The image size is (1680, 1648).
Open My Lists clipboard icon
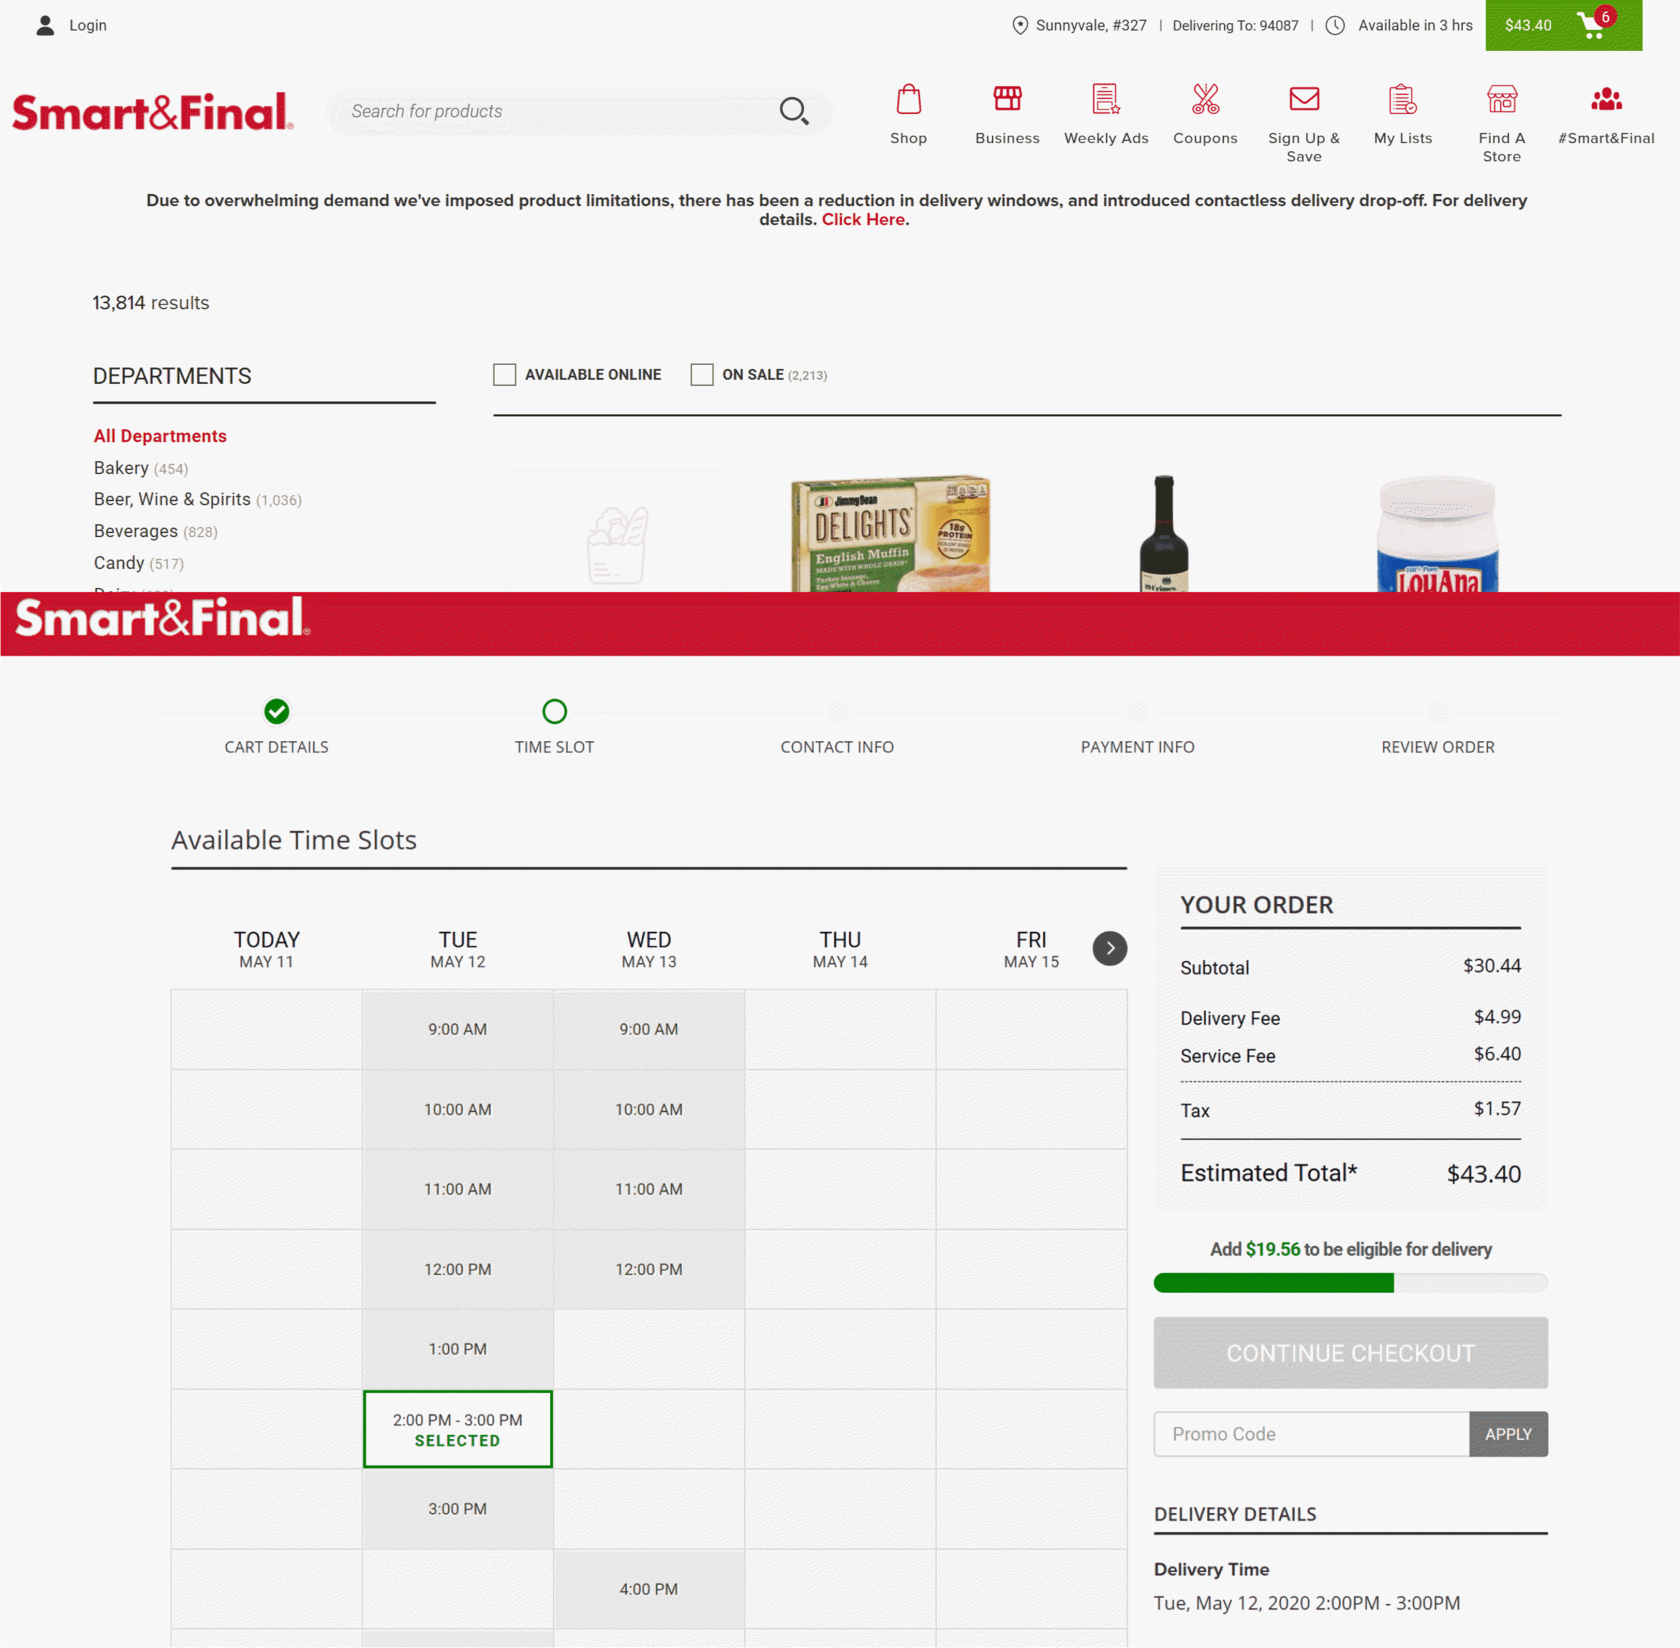coord(1402,99)
